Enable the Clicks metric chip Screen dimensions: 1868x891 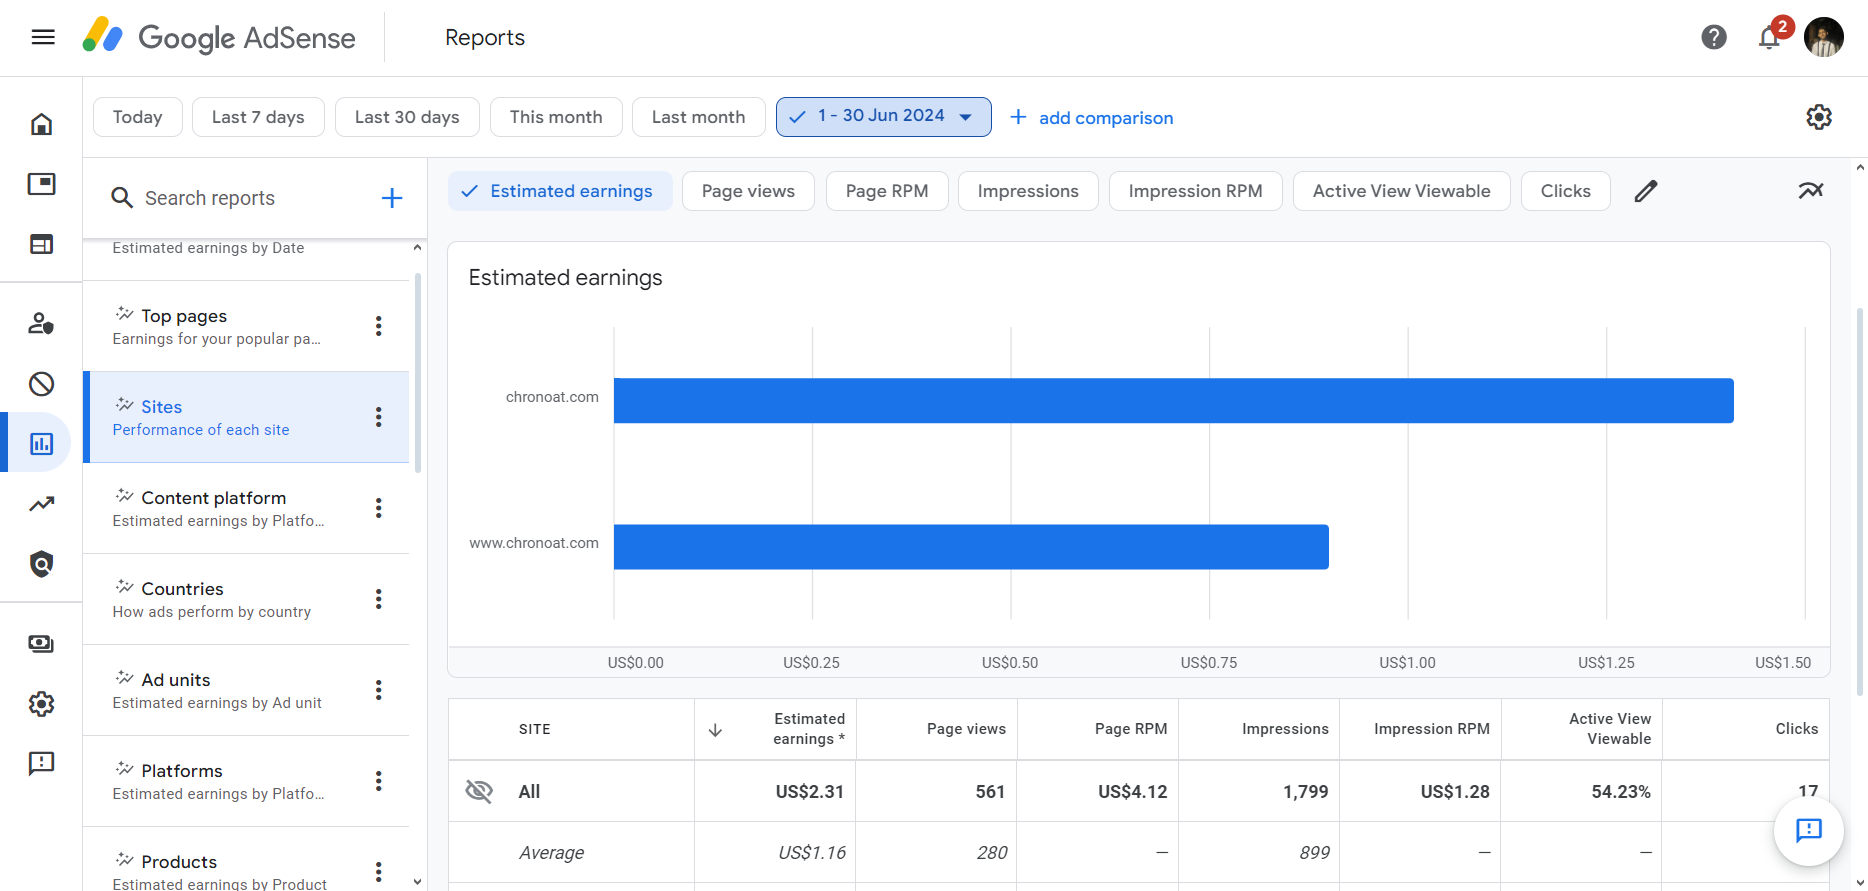click(x=1566, y=191)
